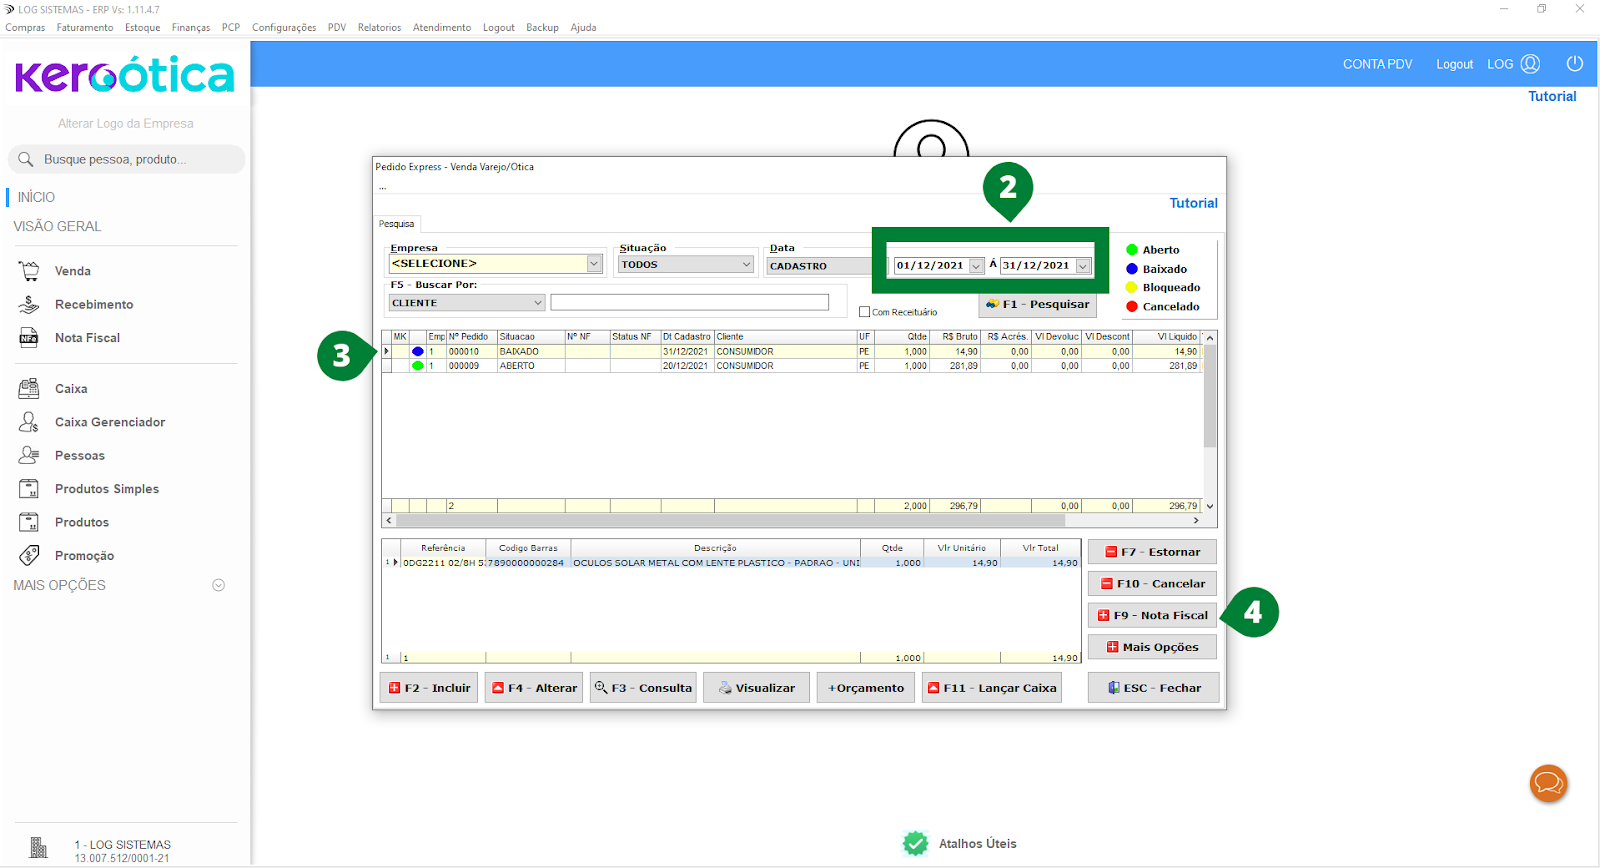The height and width of the screenshot is (868, 1600).
Task: Open the Tutorial link below top bar
Action: tap(1552, 96)
